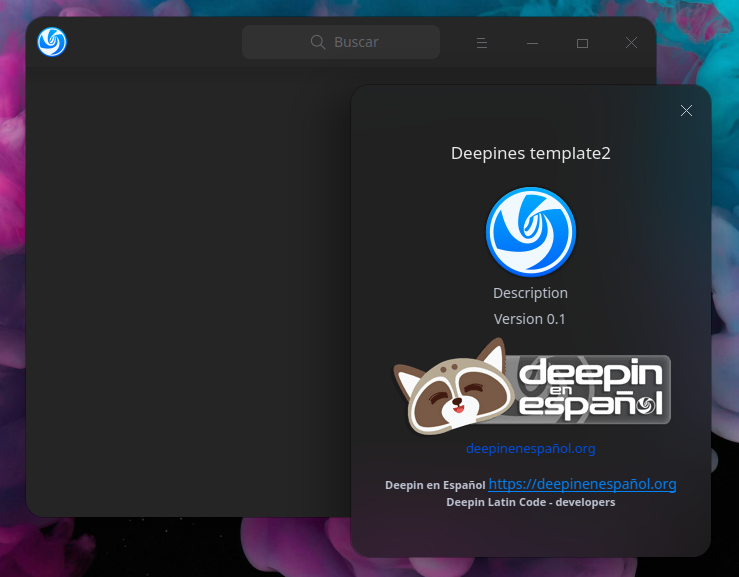Image resolution: width=739 pixels, height=577 pixels.
Task: Click 'Deepin Latin Code - developers' text
Action: click(x=531, y=503)
